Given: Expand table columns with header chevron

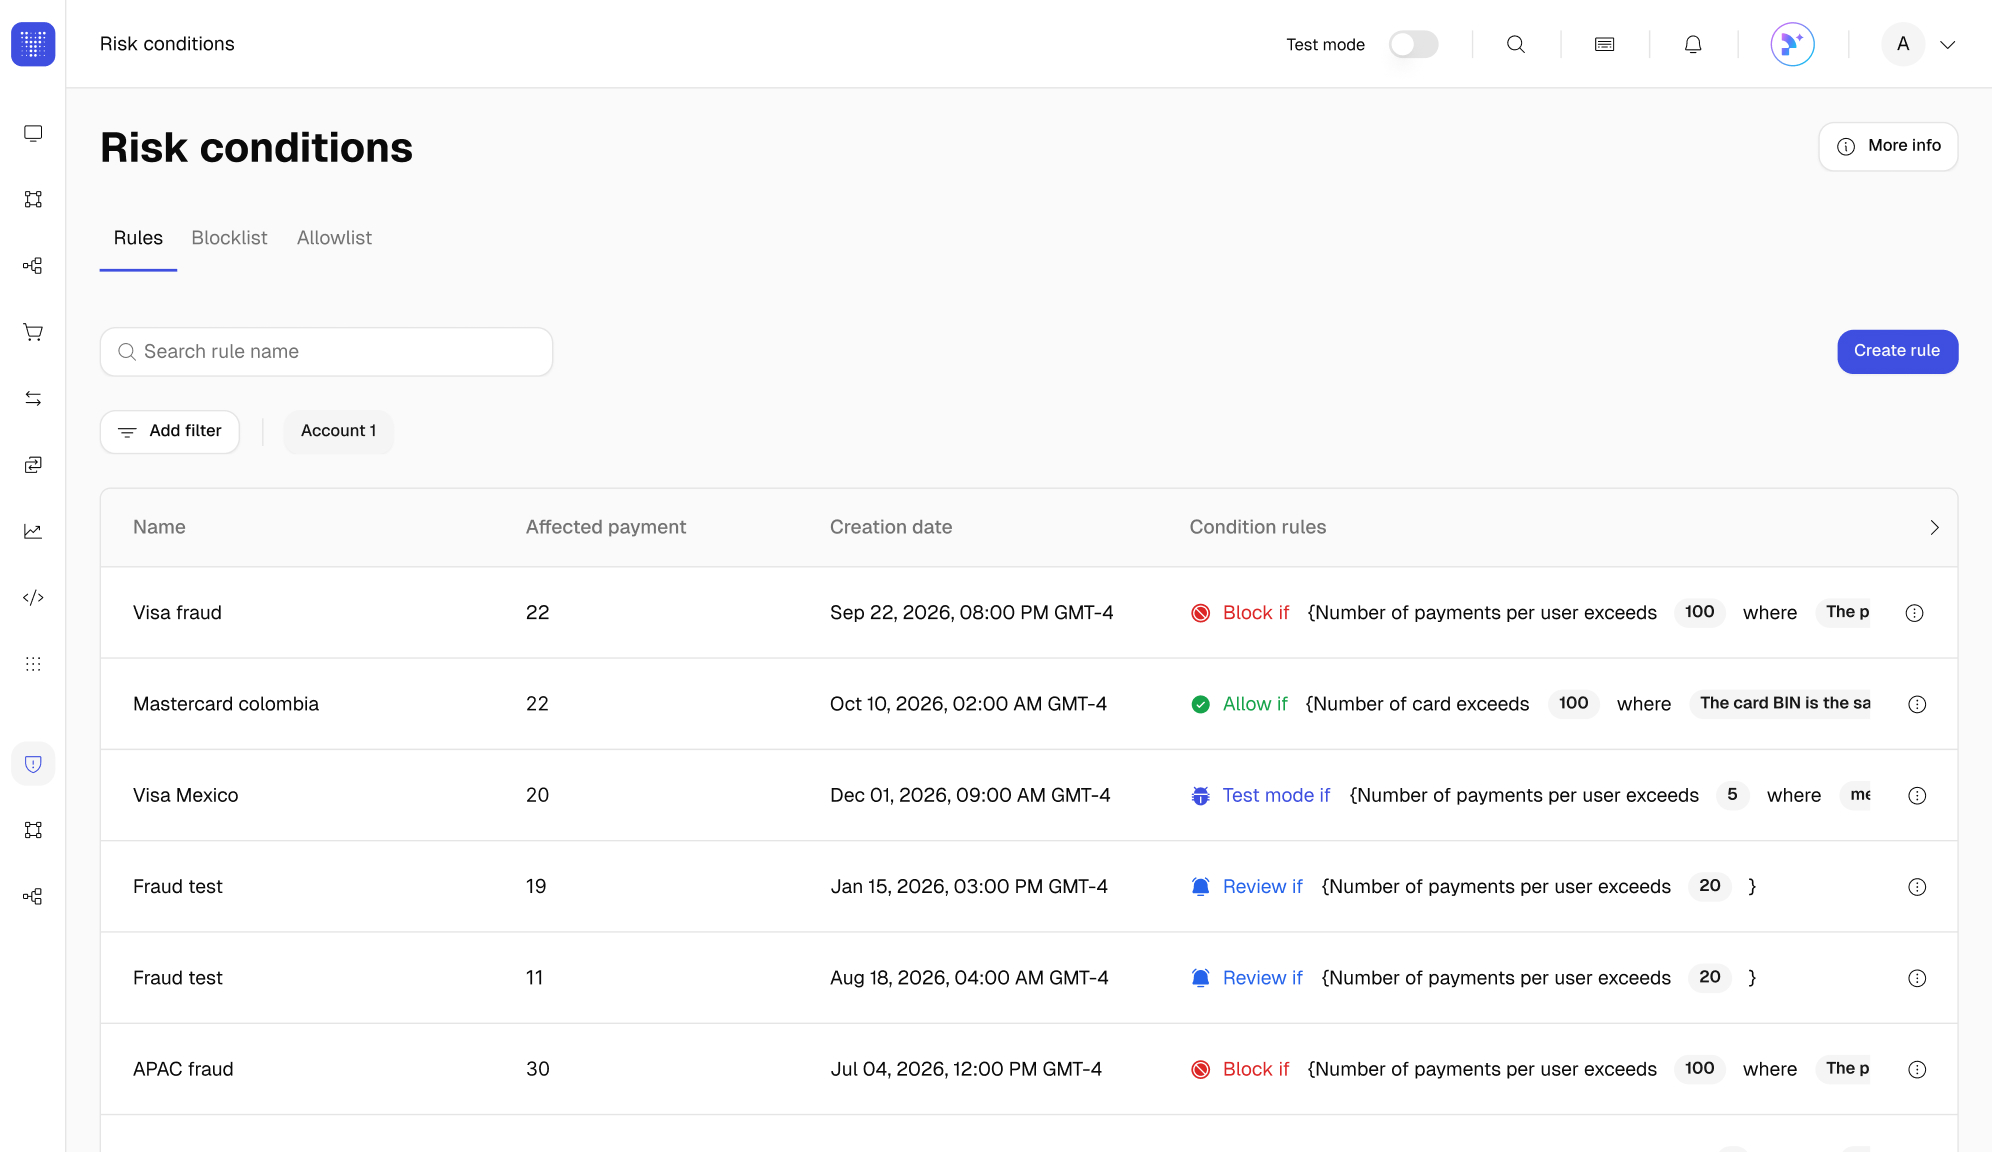Looking at the screenshot, I should [1934, 527].
